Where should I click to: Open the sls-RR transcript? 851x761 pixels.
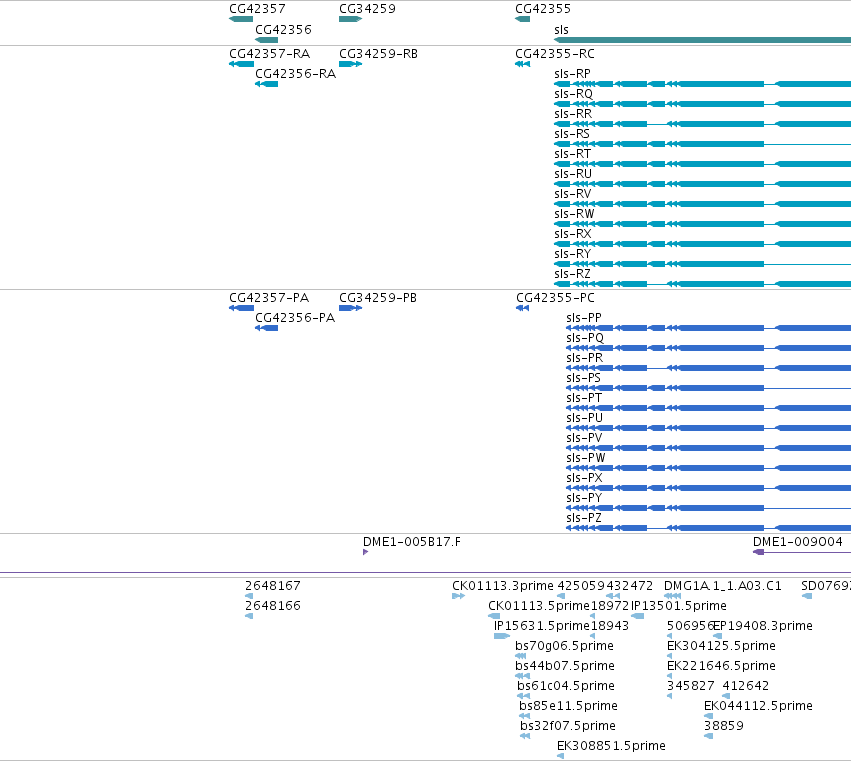[x=702, y=124]
